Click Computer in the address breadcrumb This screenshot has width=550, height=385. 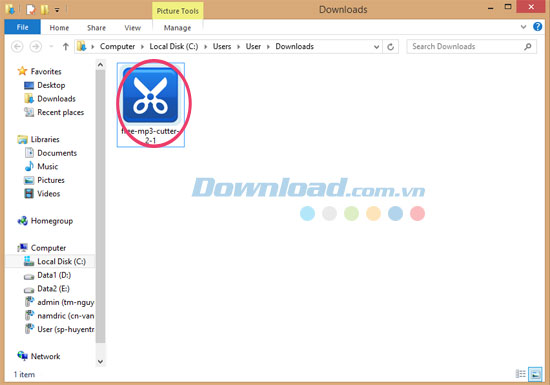coord(117,46)
